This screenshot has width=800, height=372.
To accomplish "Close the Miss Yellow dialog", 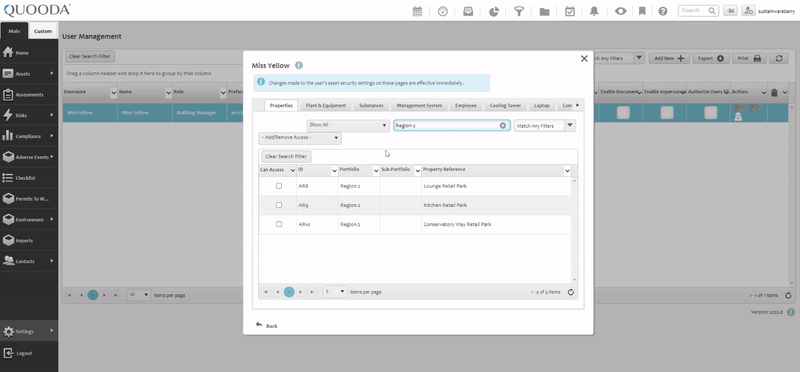I will click(x=584, y=59).
